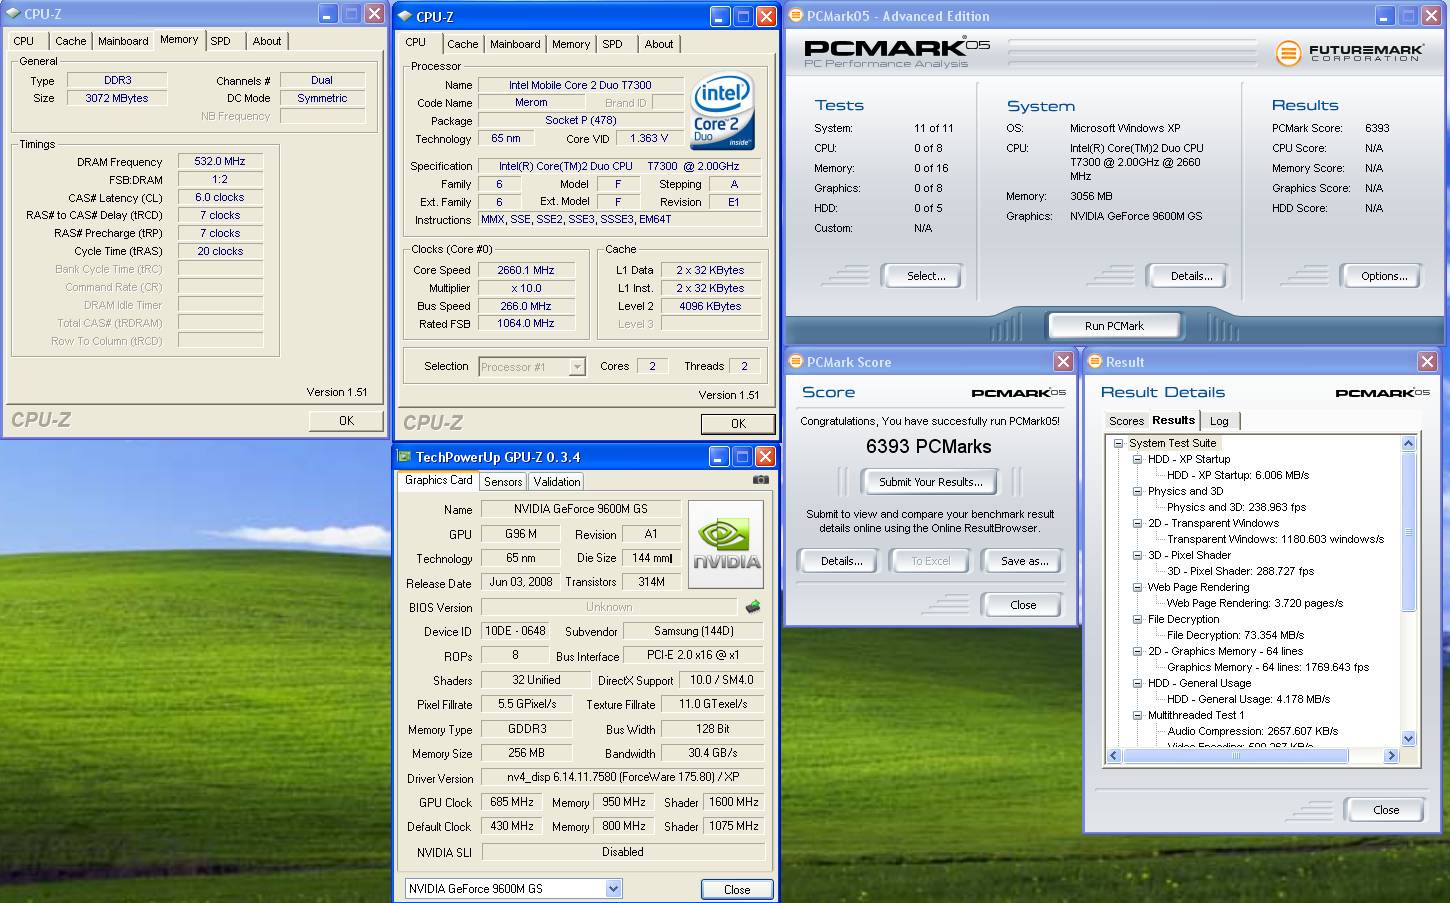Minimize the PCMark05 Advanced Edition window
1450x903 pixels.
point(1383,16)
